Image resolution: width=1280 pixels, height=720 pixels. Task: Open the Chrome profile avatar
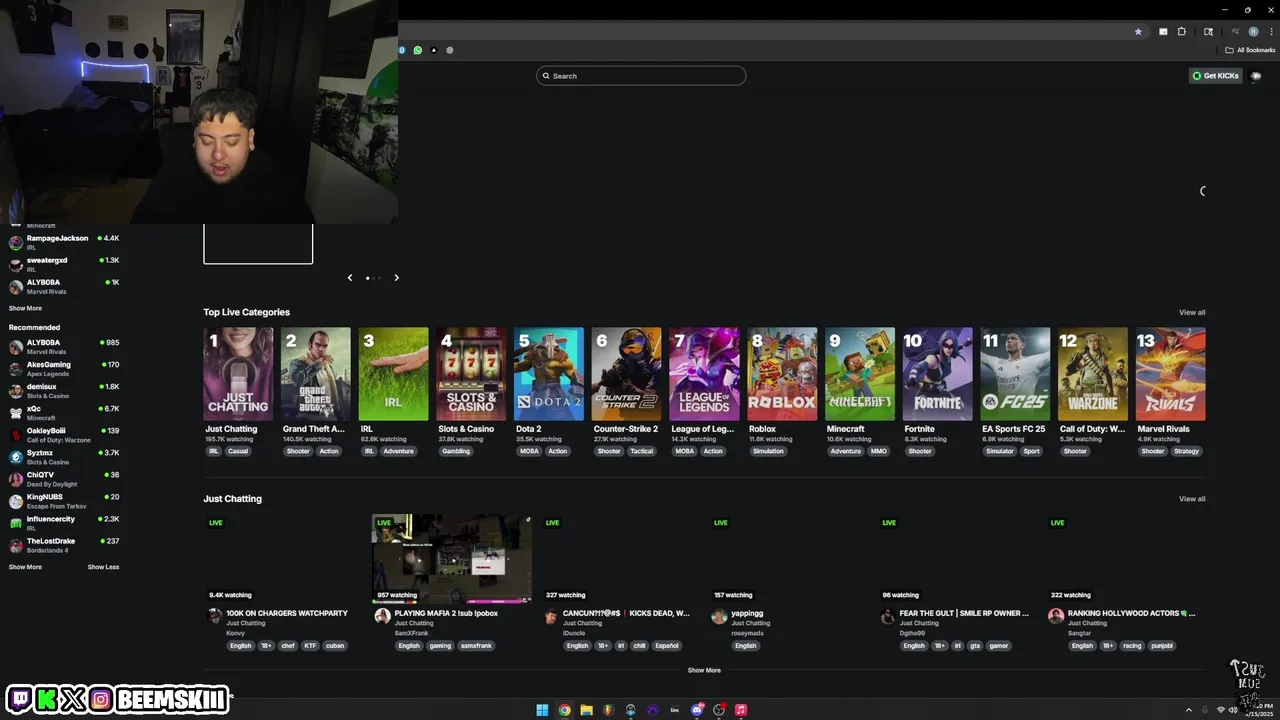[x=1253, y=31]
